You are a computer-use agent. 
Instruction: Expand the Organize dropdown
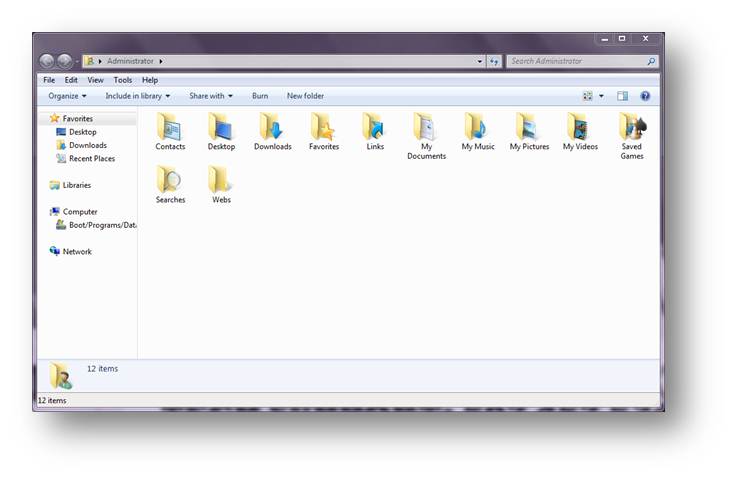click(x=68, y=96)
